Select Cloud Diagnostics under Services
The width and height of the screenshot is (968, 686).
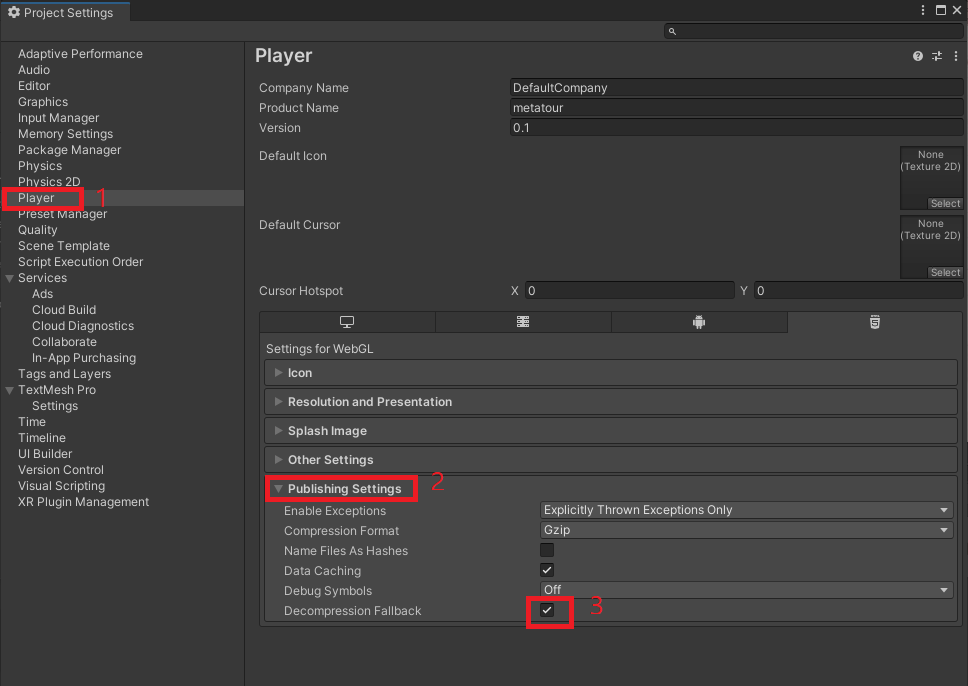tap(83, 327)
